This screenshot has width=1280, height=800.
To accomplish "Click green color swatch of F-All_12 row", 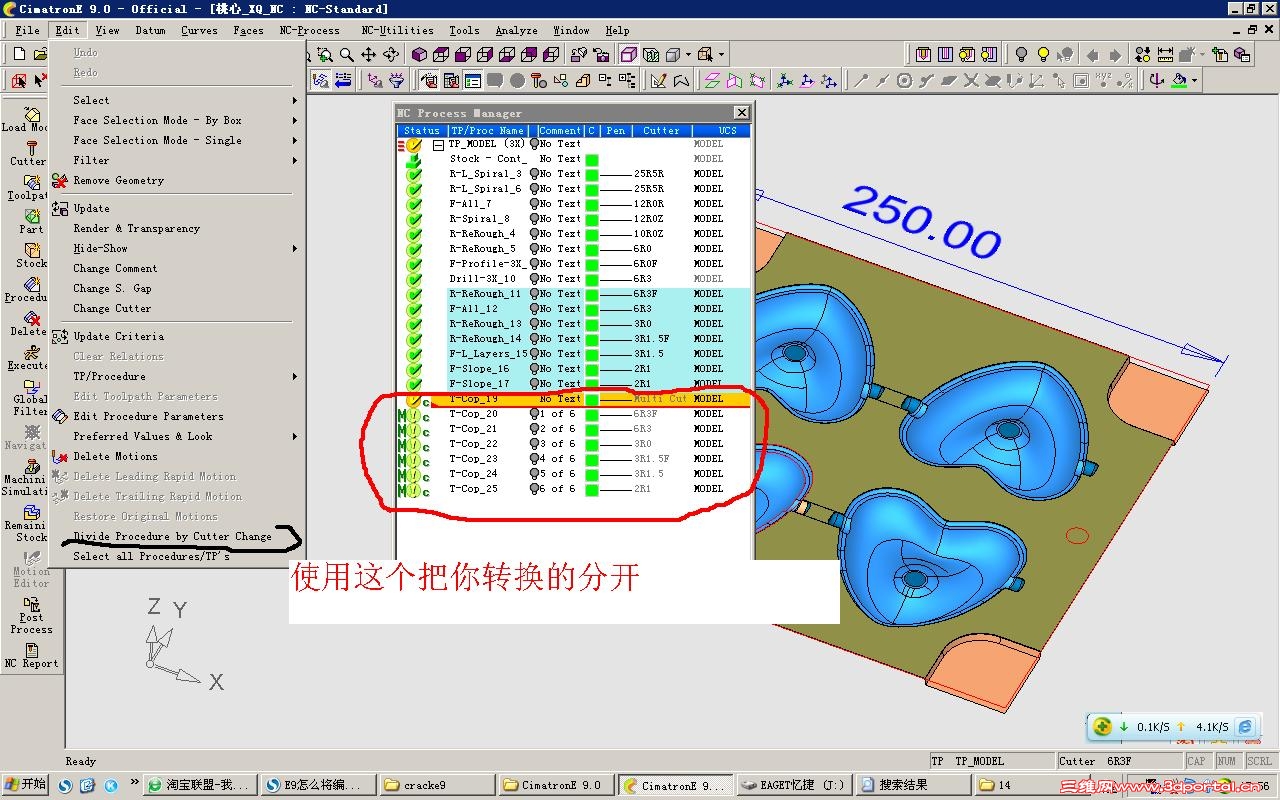I will point(592,309).
